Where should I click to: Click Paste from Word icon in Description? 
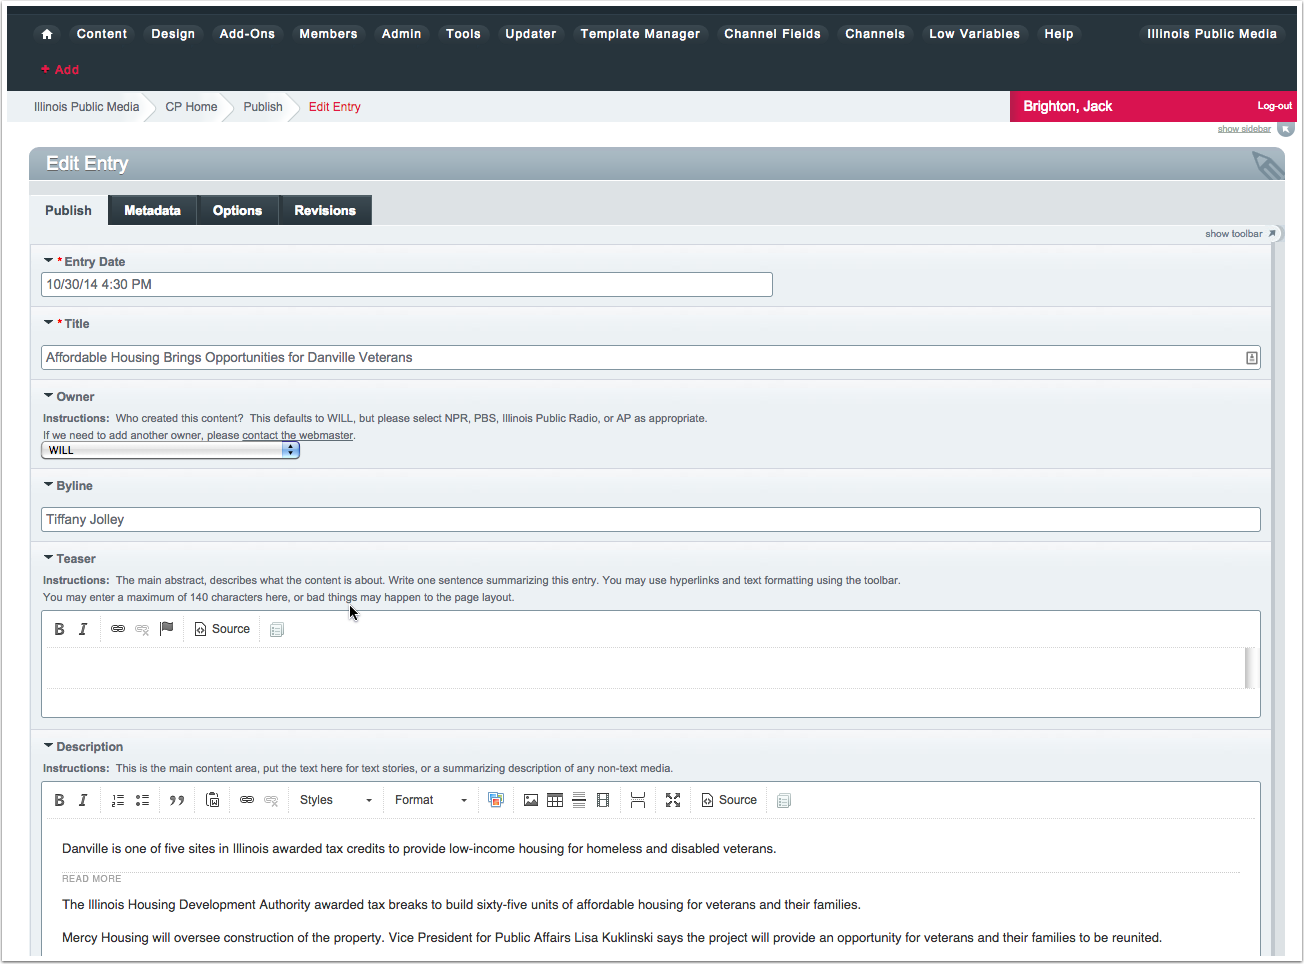(212, 800)
